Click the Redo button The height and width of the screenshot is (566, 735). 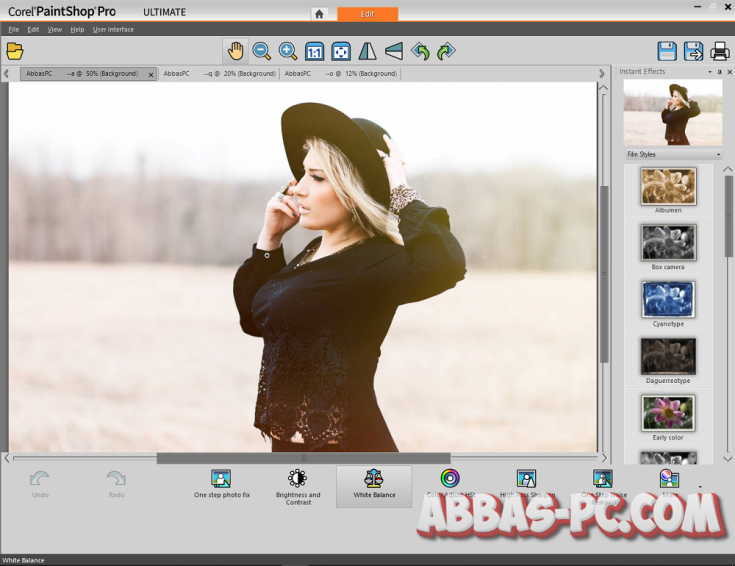(116, 484)
